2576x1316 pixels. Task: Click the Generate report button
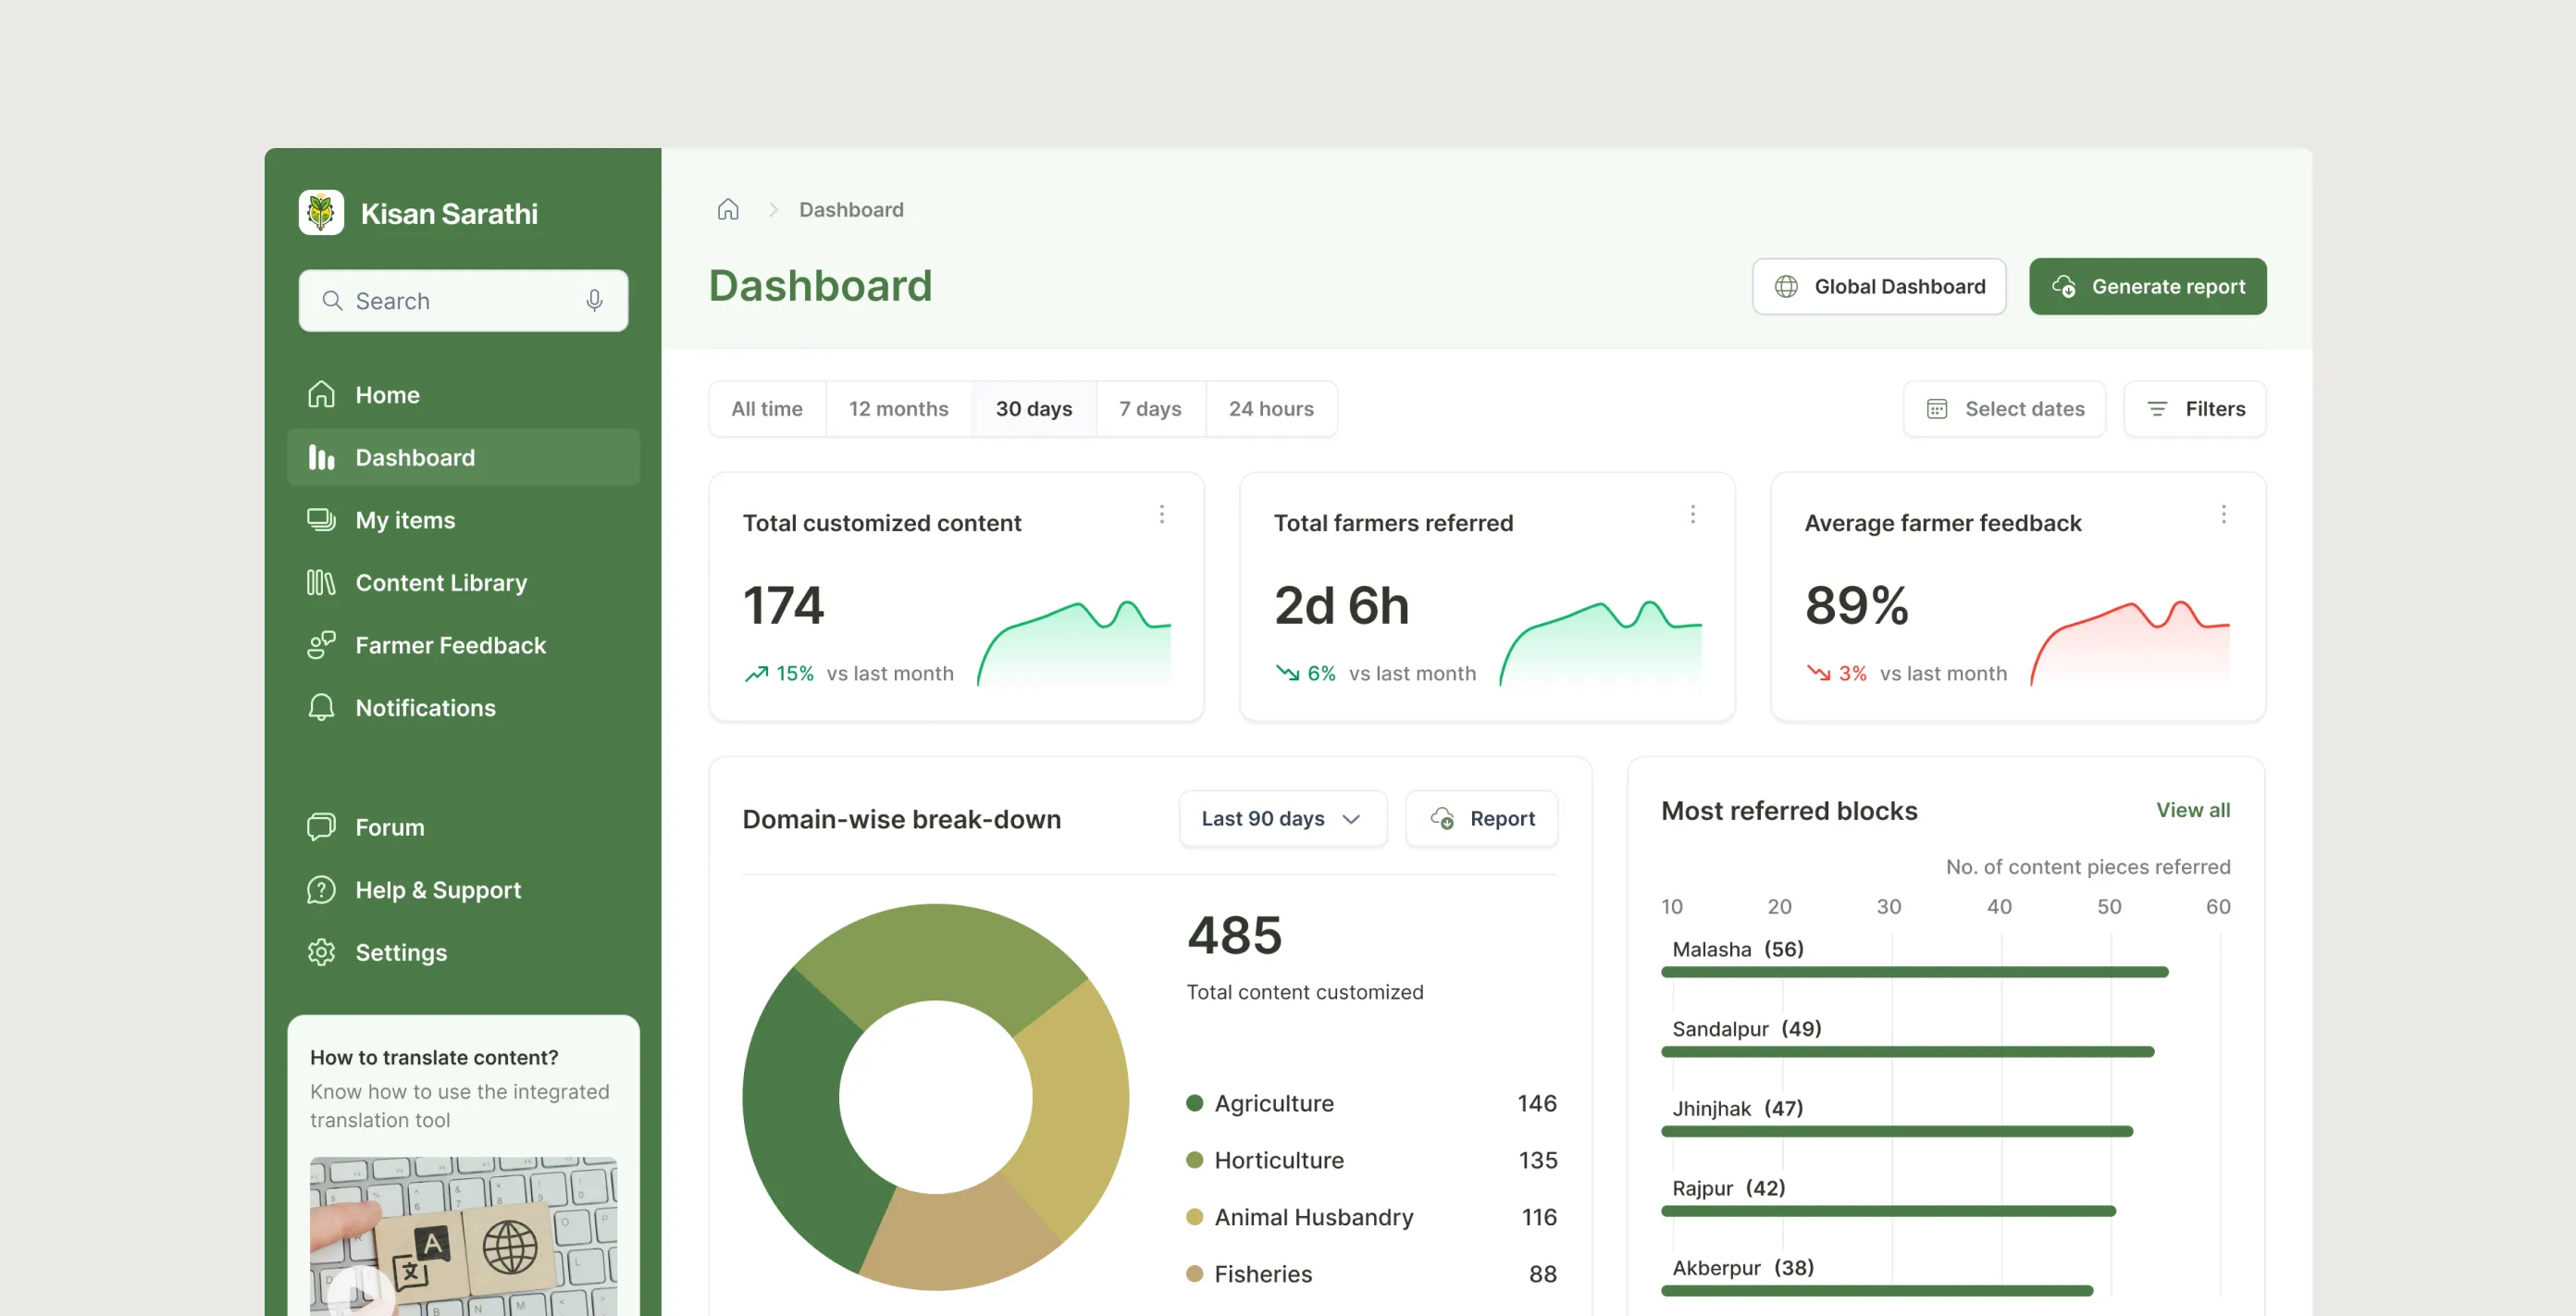(x=2147, y=286)
